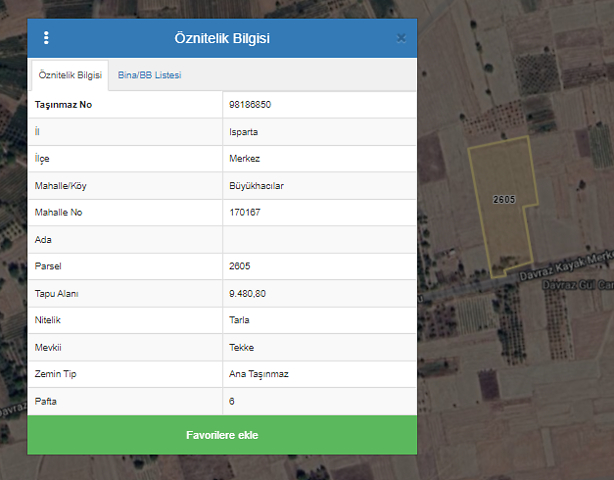
Task: Click parcel label 2605 on the map
Action: tap(504, 200)
